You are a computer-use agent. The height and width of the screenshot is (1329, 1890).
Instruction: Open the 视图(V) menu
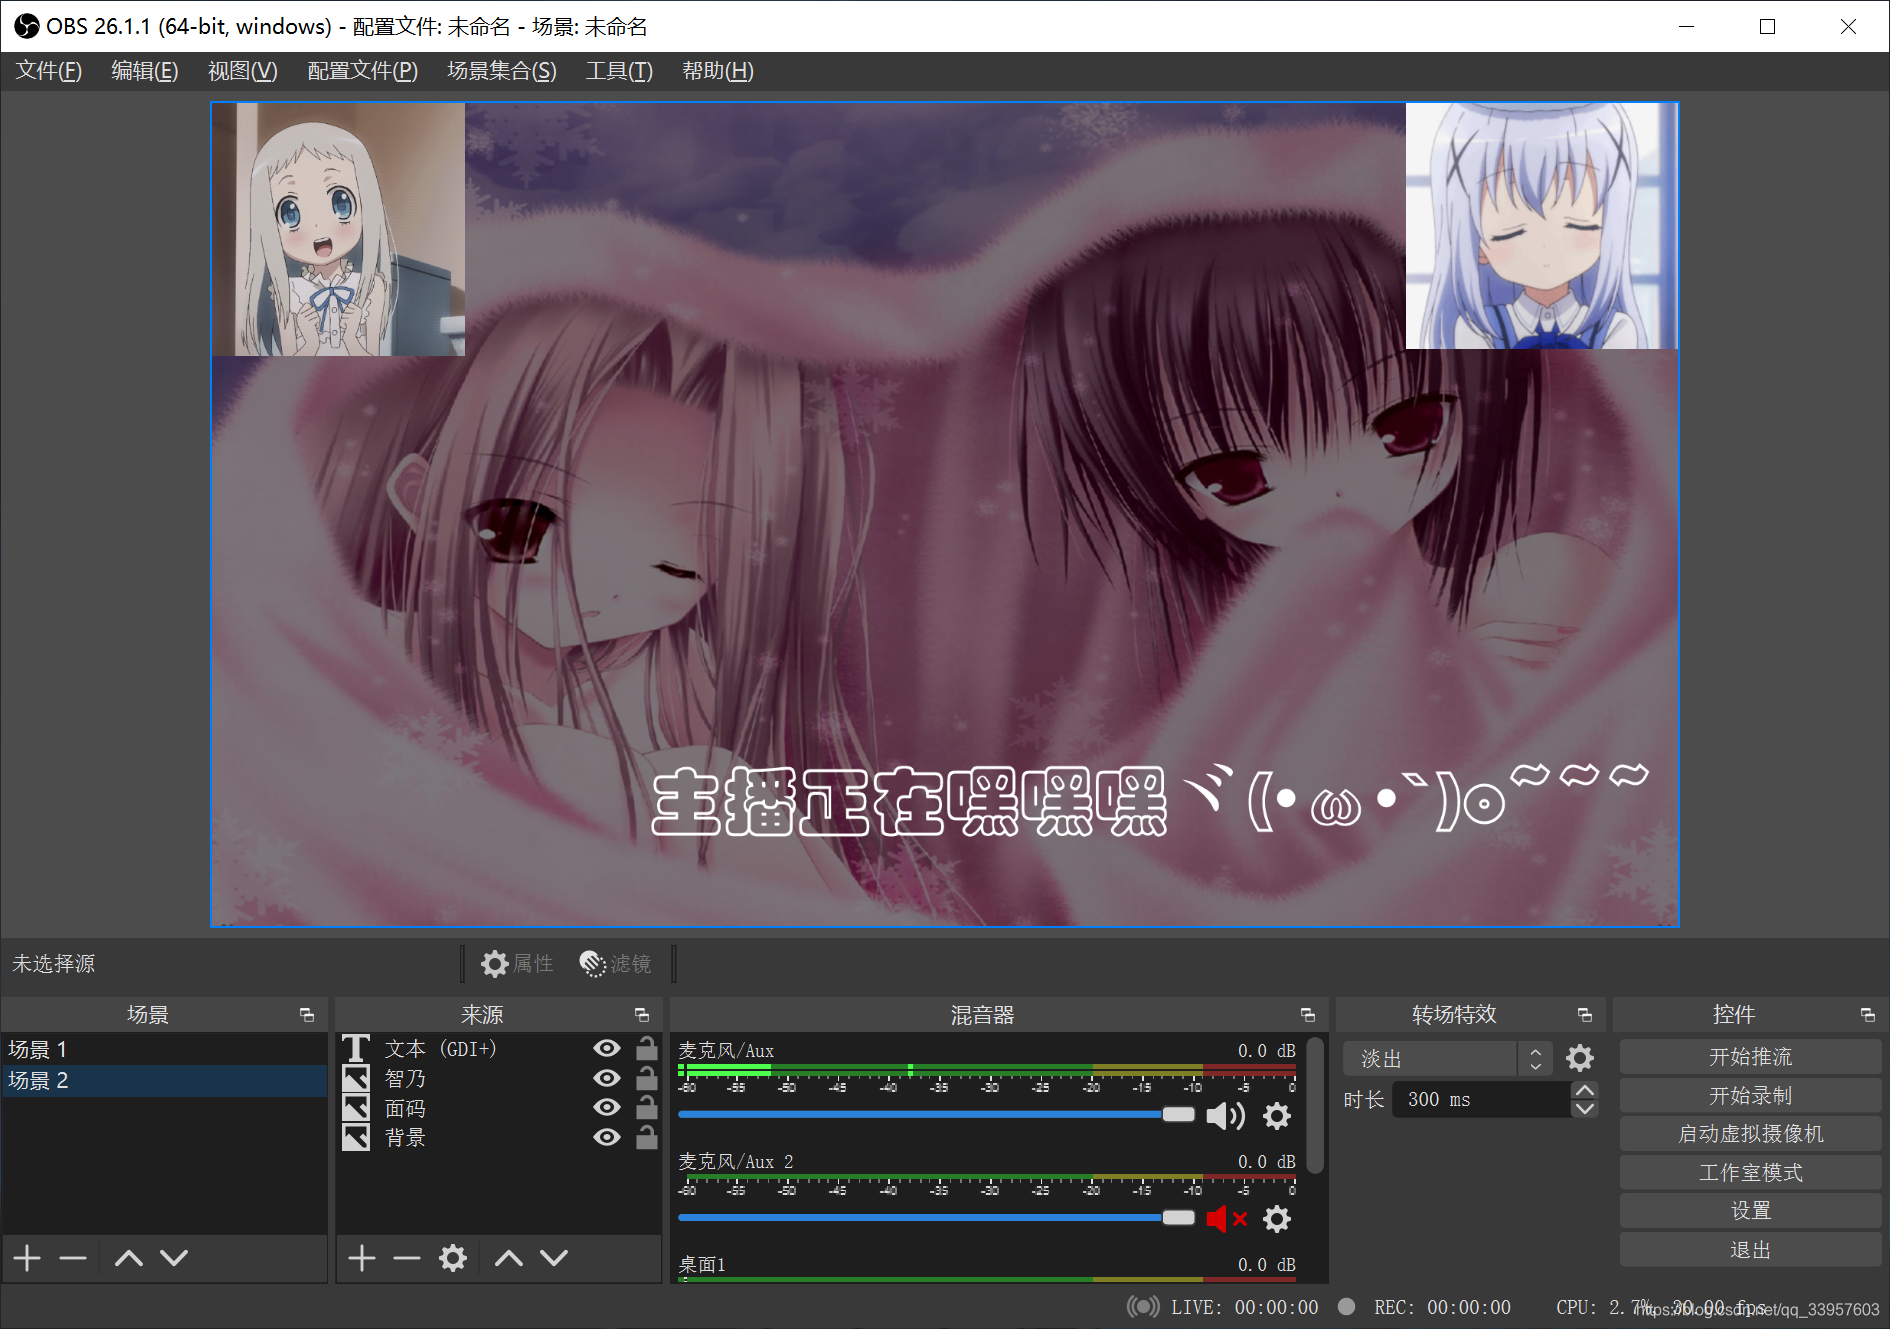(x=243, y=71)
